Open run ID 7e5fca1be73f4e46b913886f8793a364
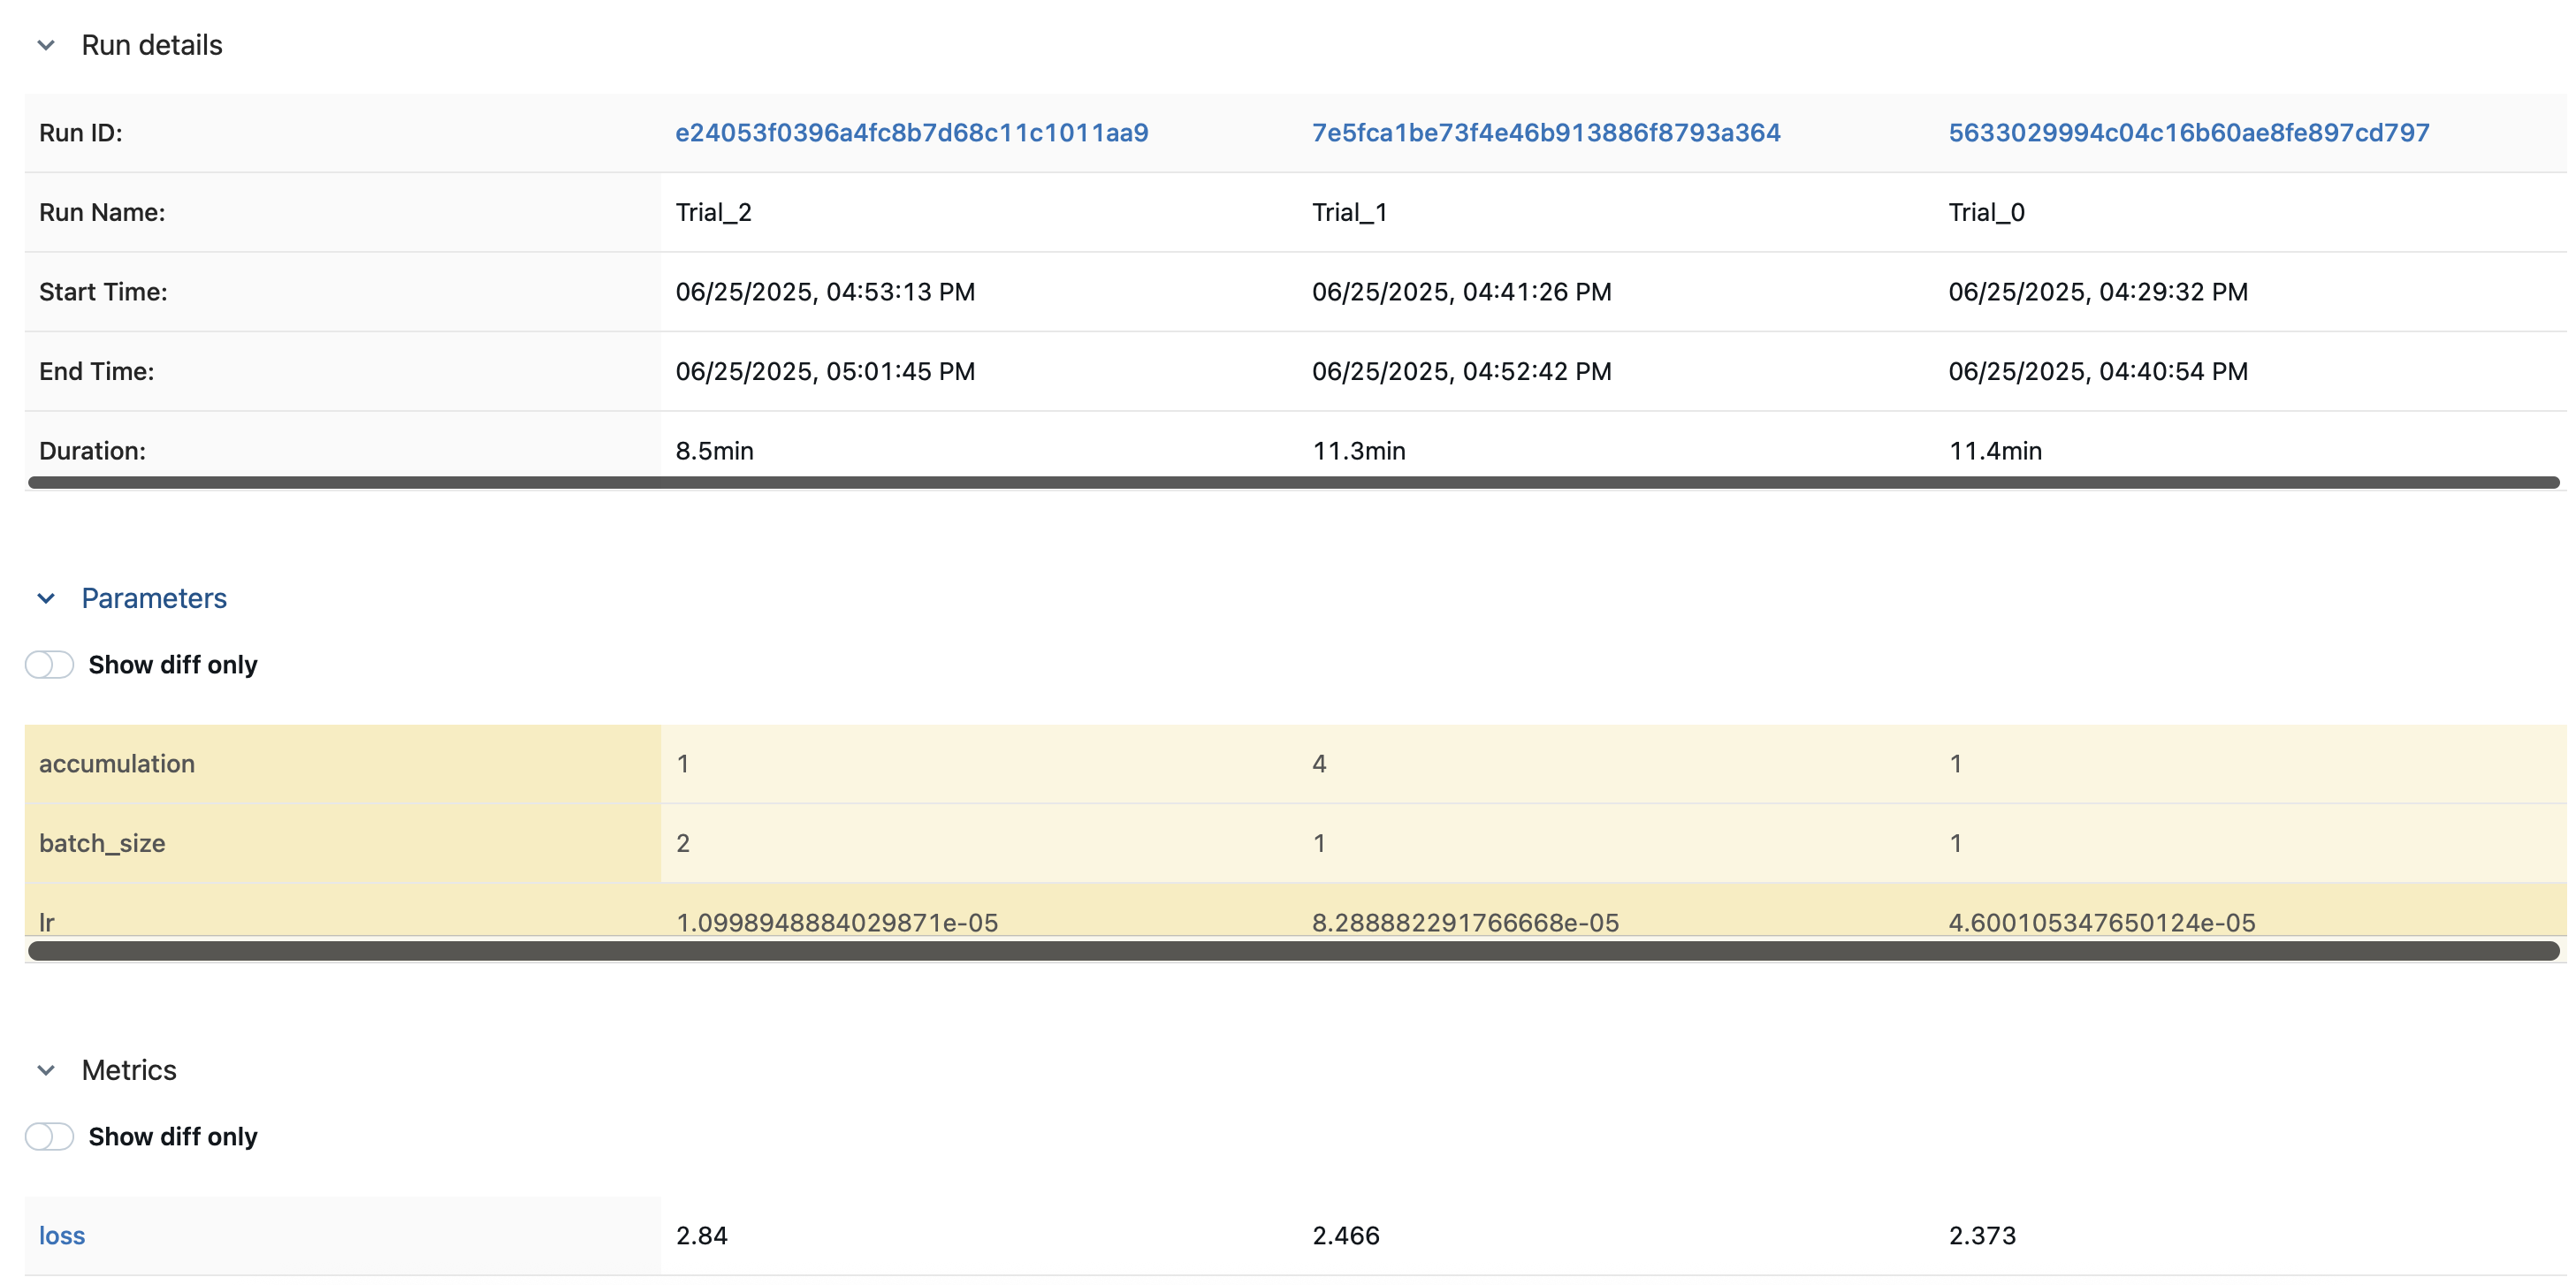The height and width of the screenshot is (1285, 2576). coord(1545,133)
